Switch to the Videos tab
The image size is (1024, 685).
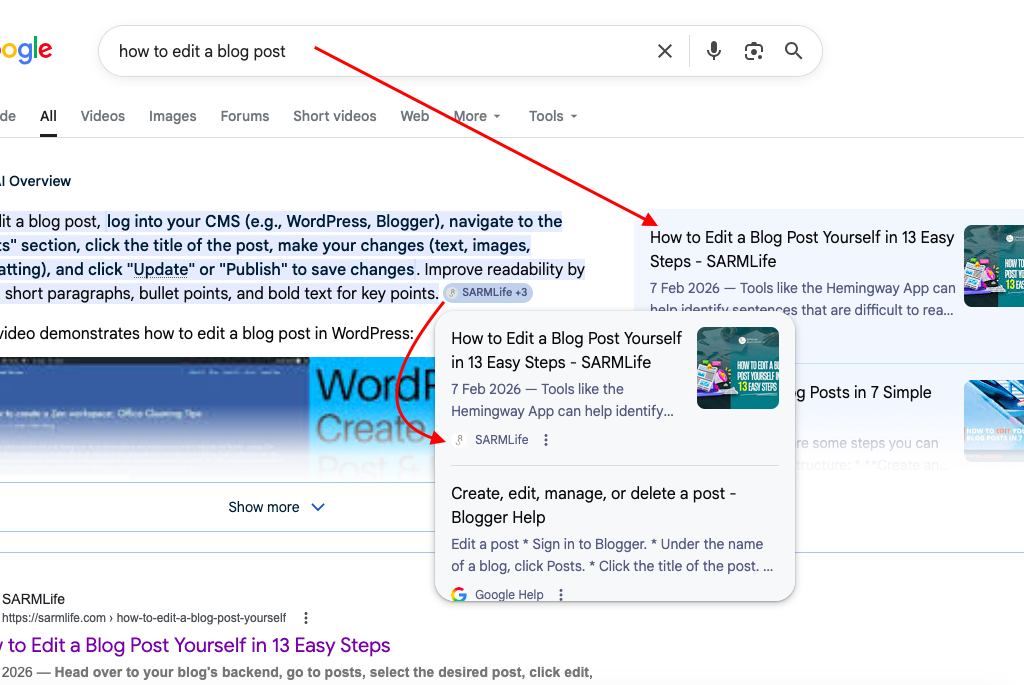[x=102, y=116]
